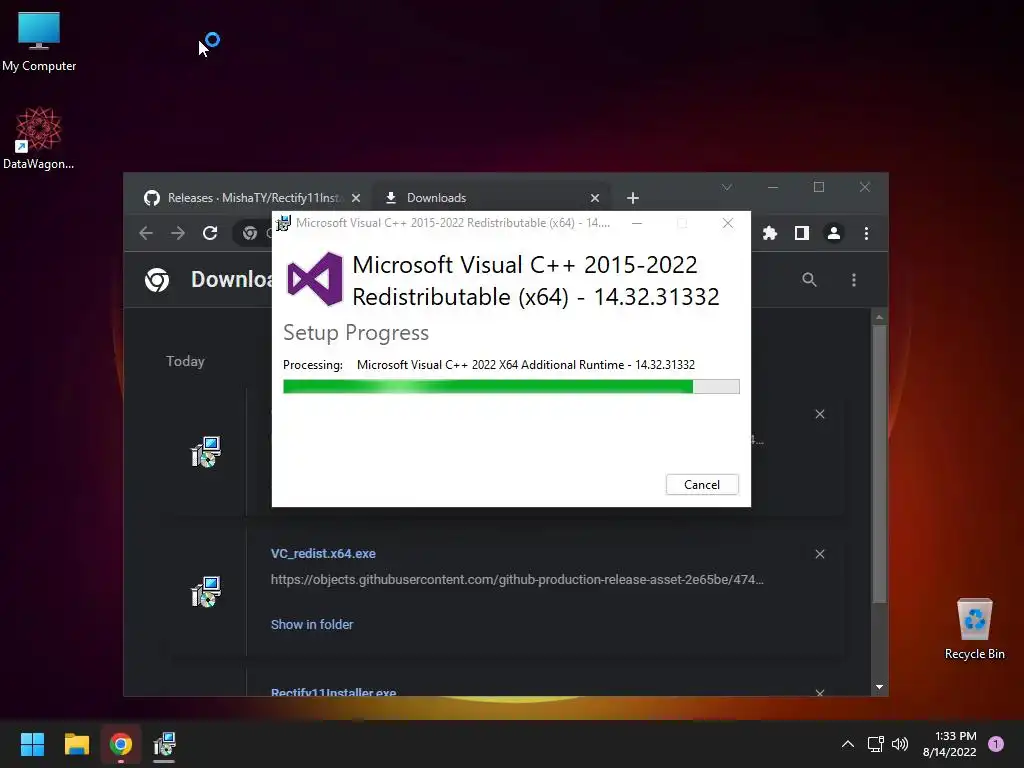This screenshot has height=768, width=1024.
Task: Open the Downloads page more actions menu
Action: click(854, 280)
